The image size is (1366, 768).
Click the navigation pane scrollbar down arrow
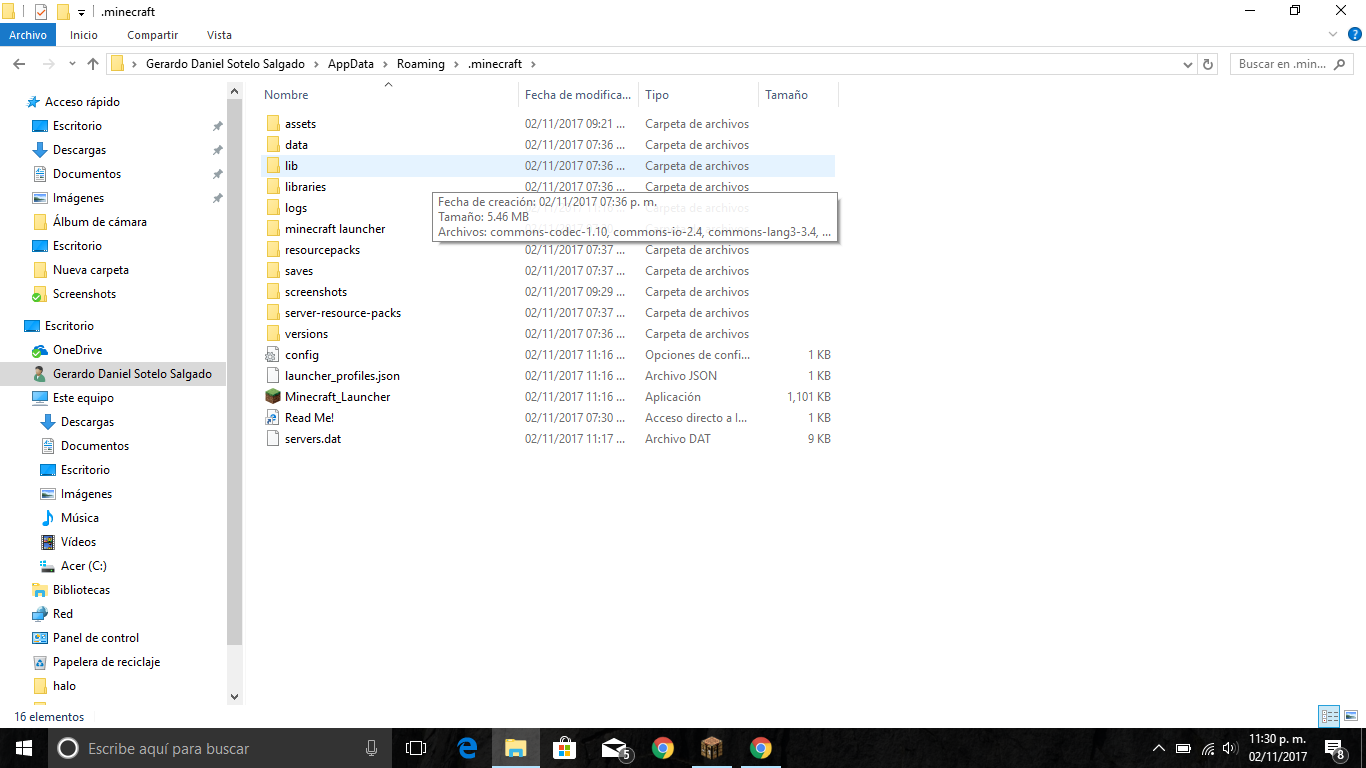235,697
